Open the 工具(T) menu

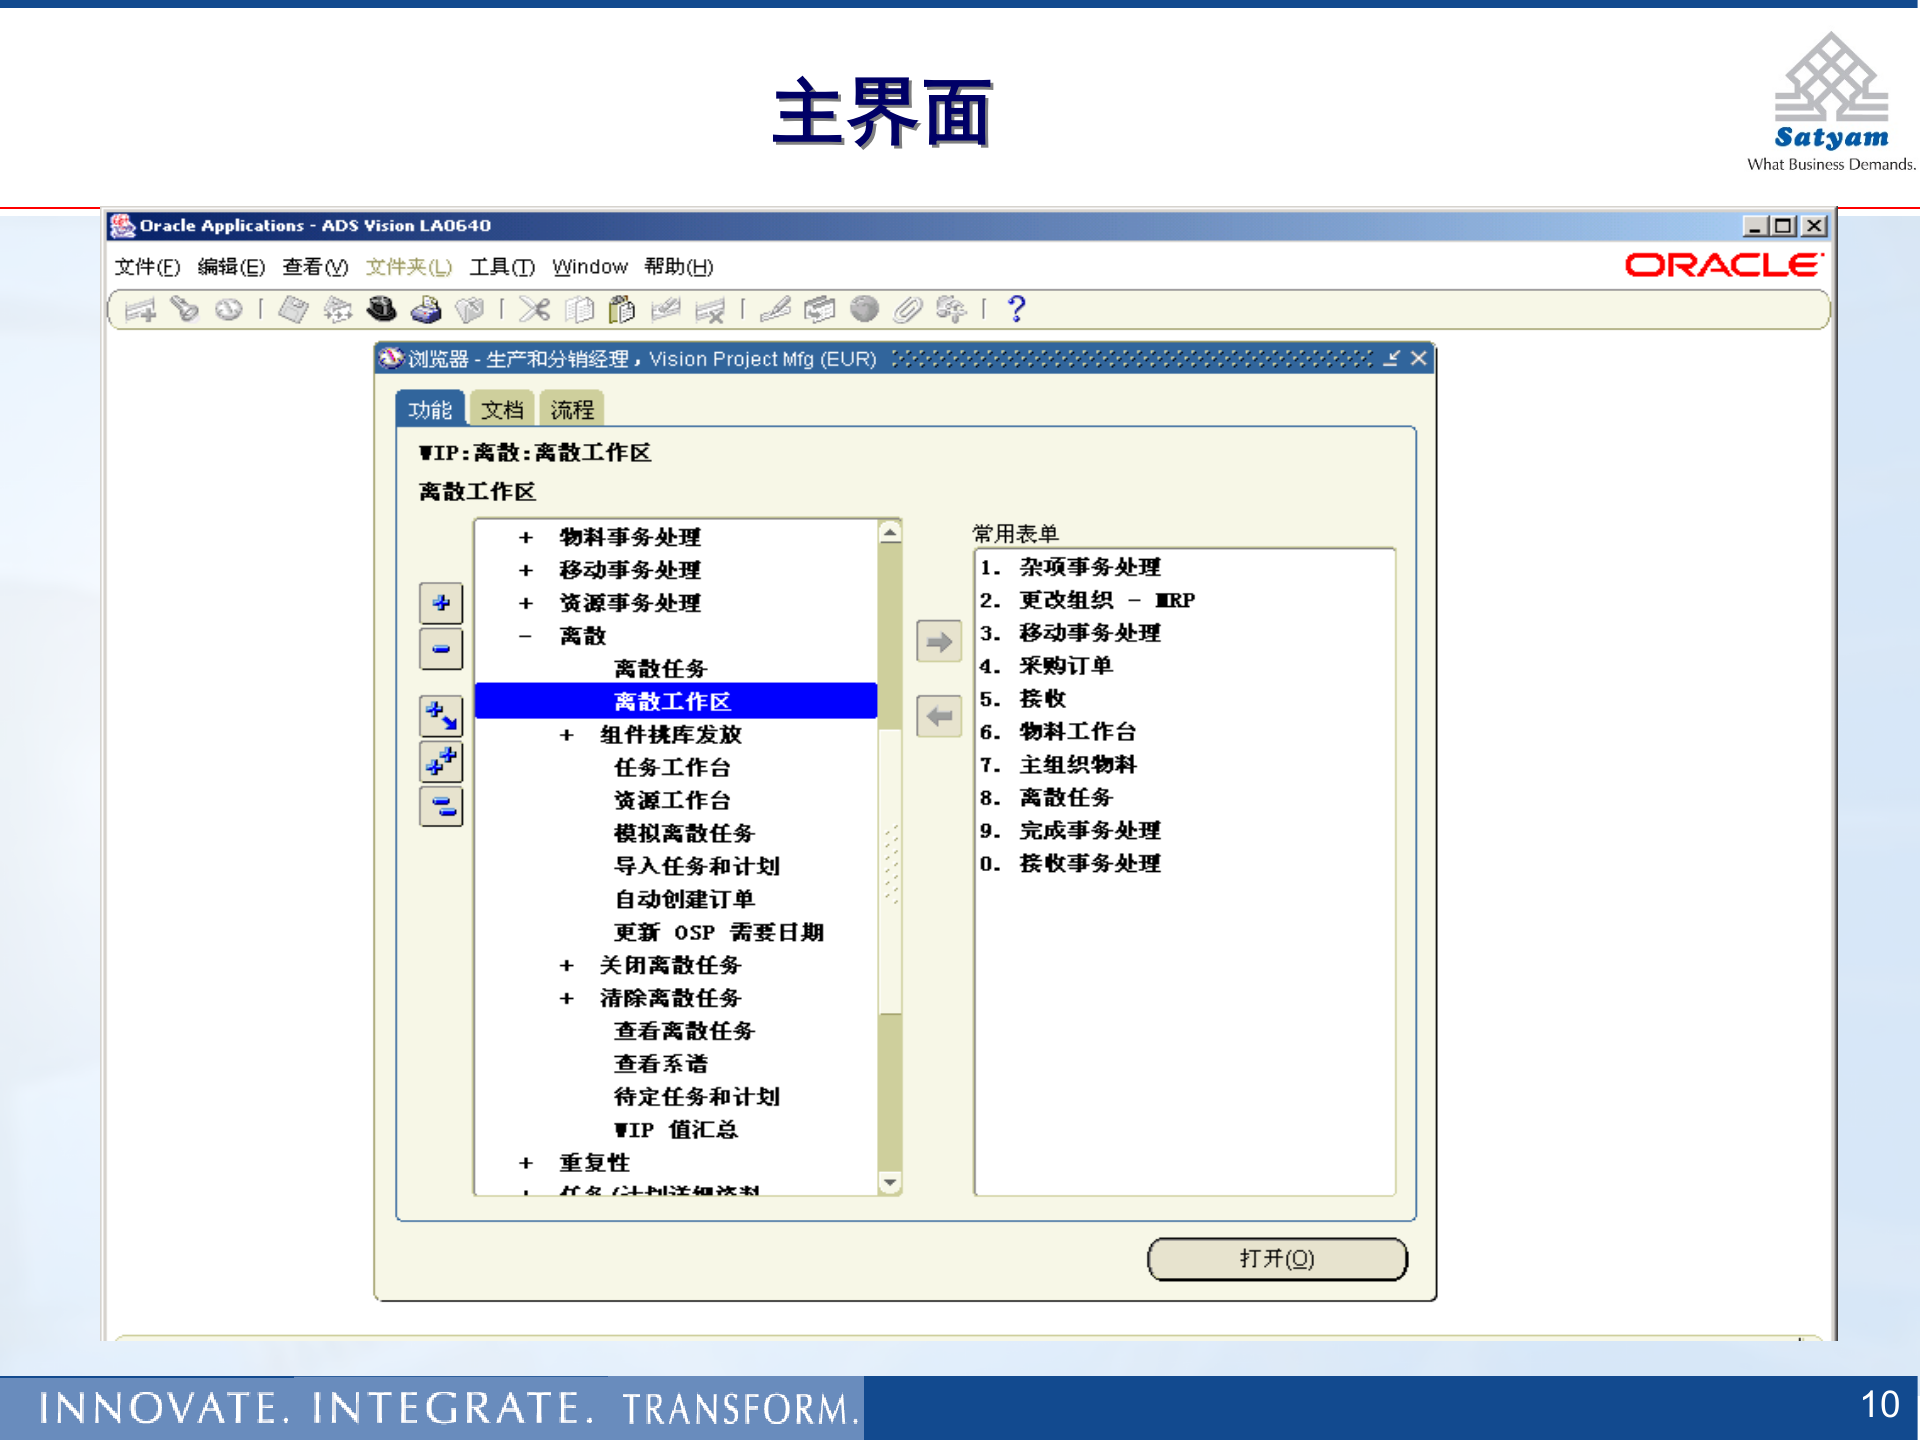500,267
